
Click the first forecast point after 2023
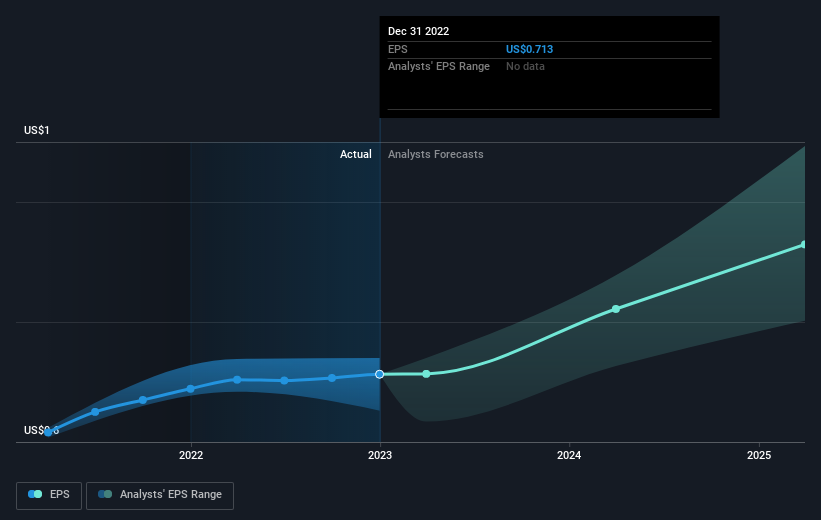(426, 374)
